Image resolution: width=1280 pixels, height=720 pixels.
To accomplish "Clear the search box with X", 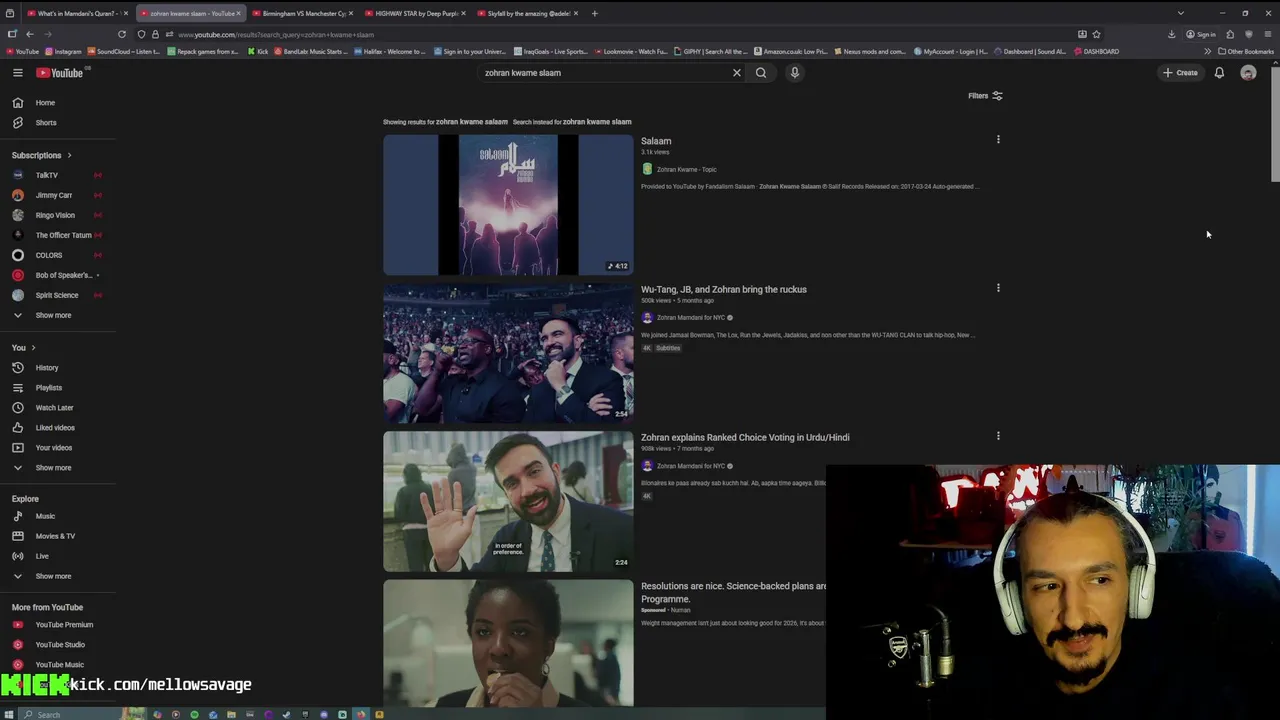I will (737, 72).
